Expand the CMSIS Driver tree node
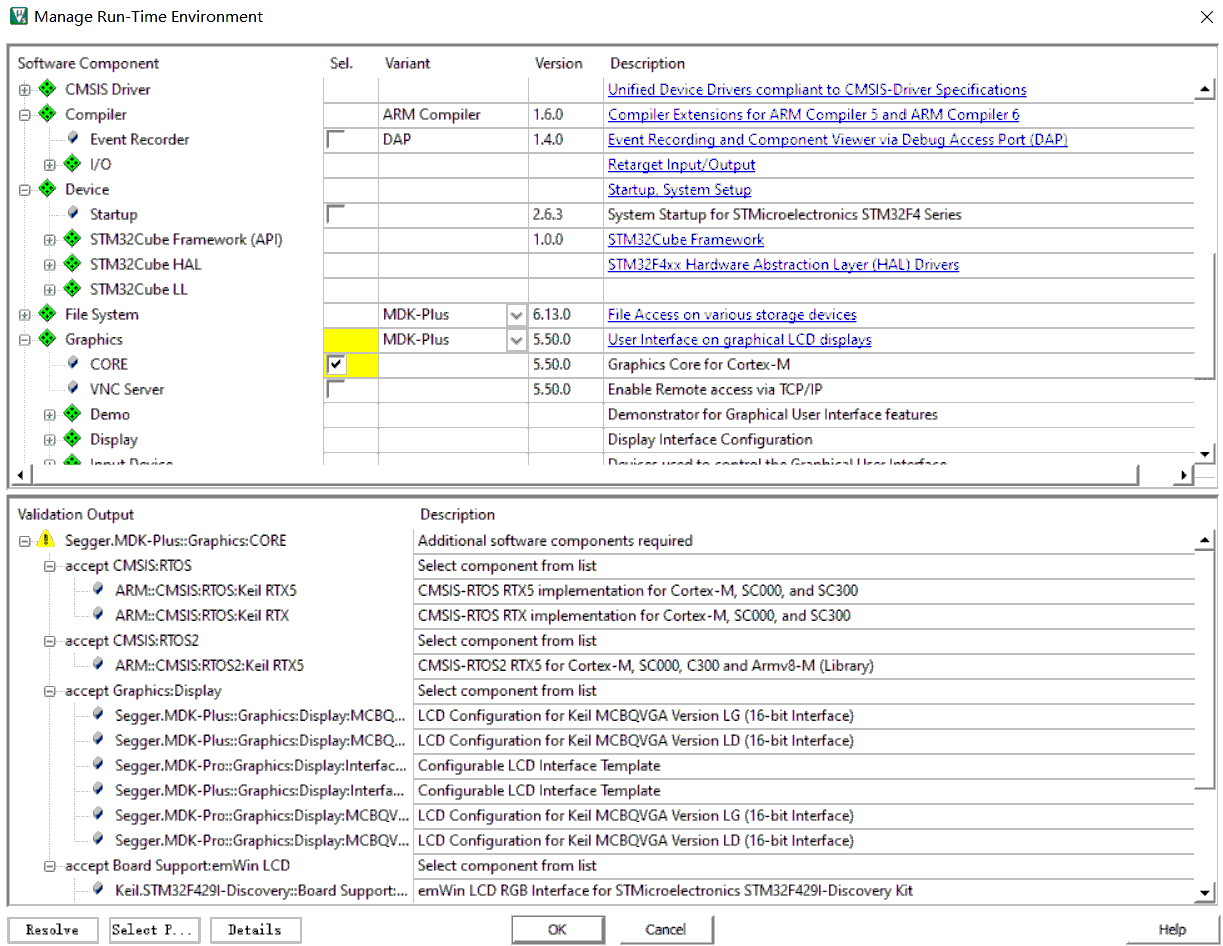 coord(25,90)
